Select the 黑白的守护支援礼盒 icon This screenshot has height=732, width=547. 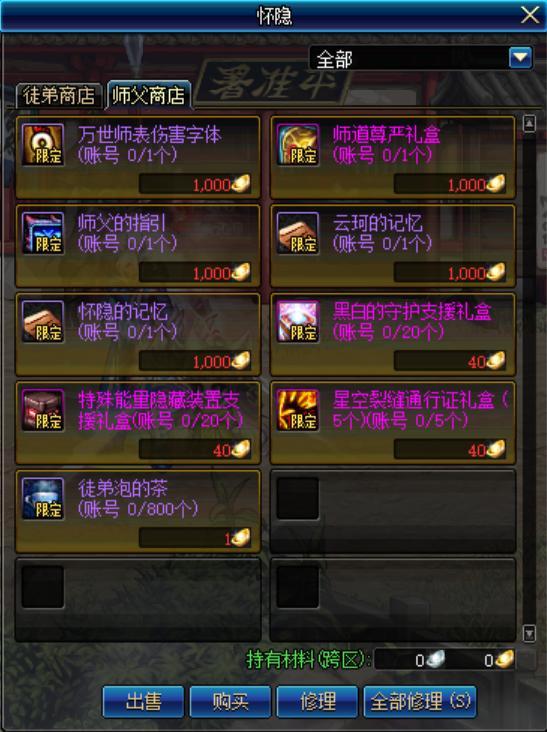pos(298,322)
